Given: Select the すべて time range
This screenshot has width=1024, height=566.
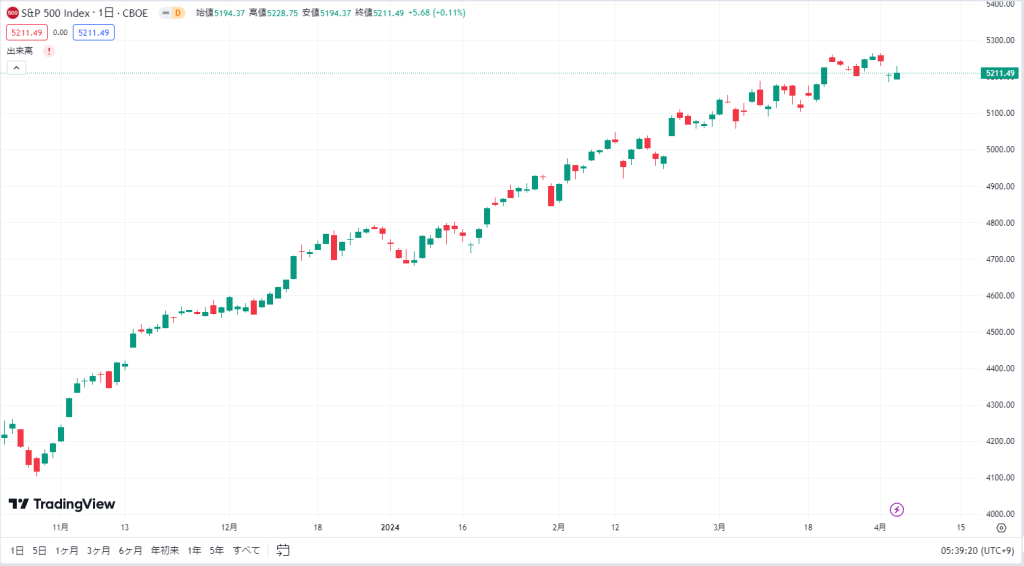Looking at the screenshot, I should tap(246, 550).
